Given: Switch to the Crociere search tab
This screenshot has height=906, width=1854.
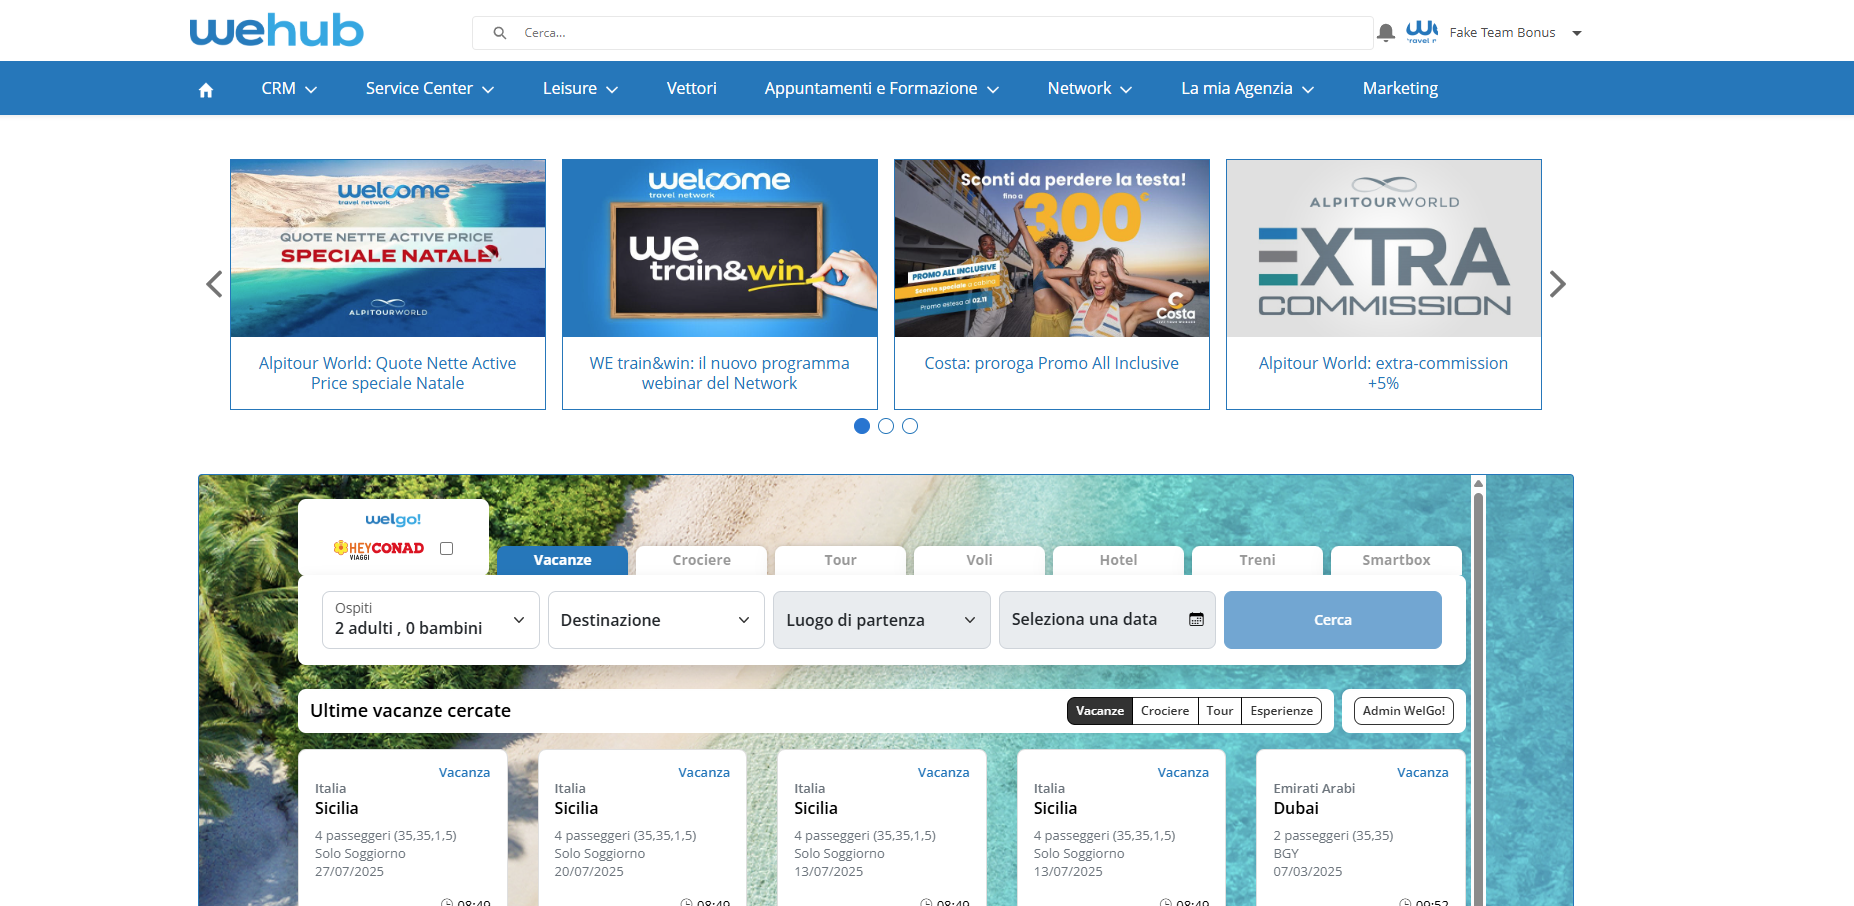Looking at the screenshot, I should click(x=701, y=560).
